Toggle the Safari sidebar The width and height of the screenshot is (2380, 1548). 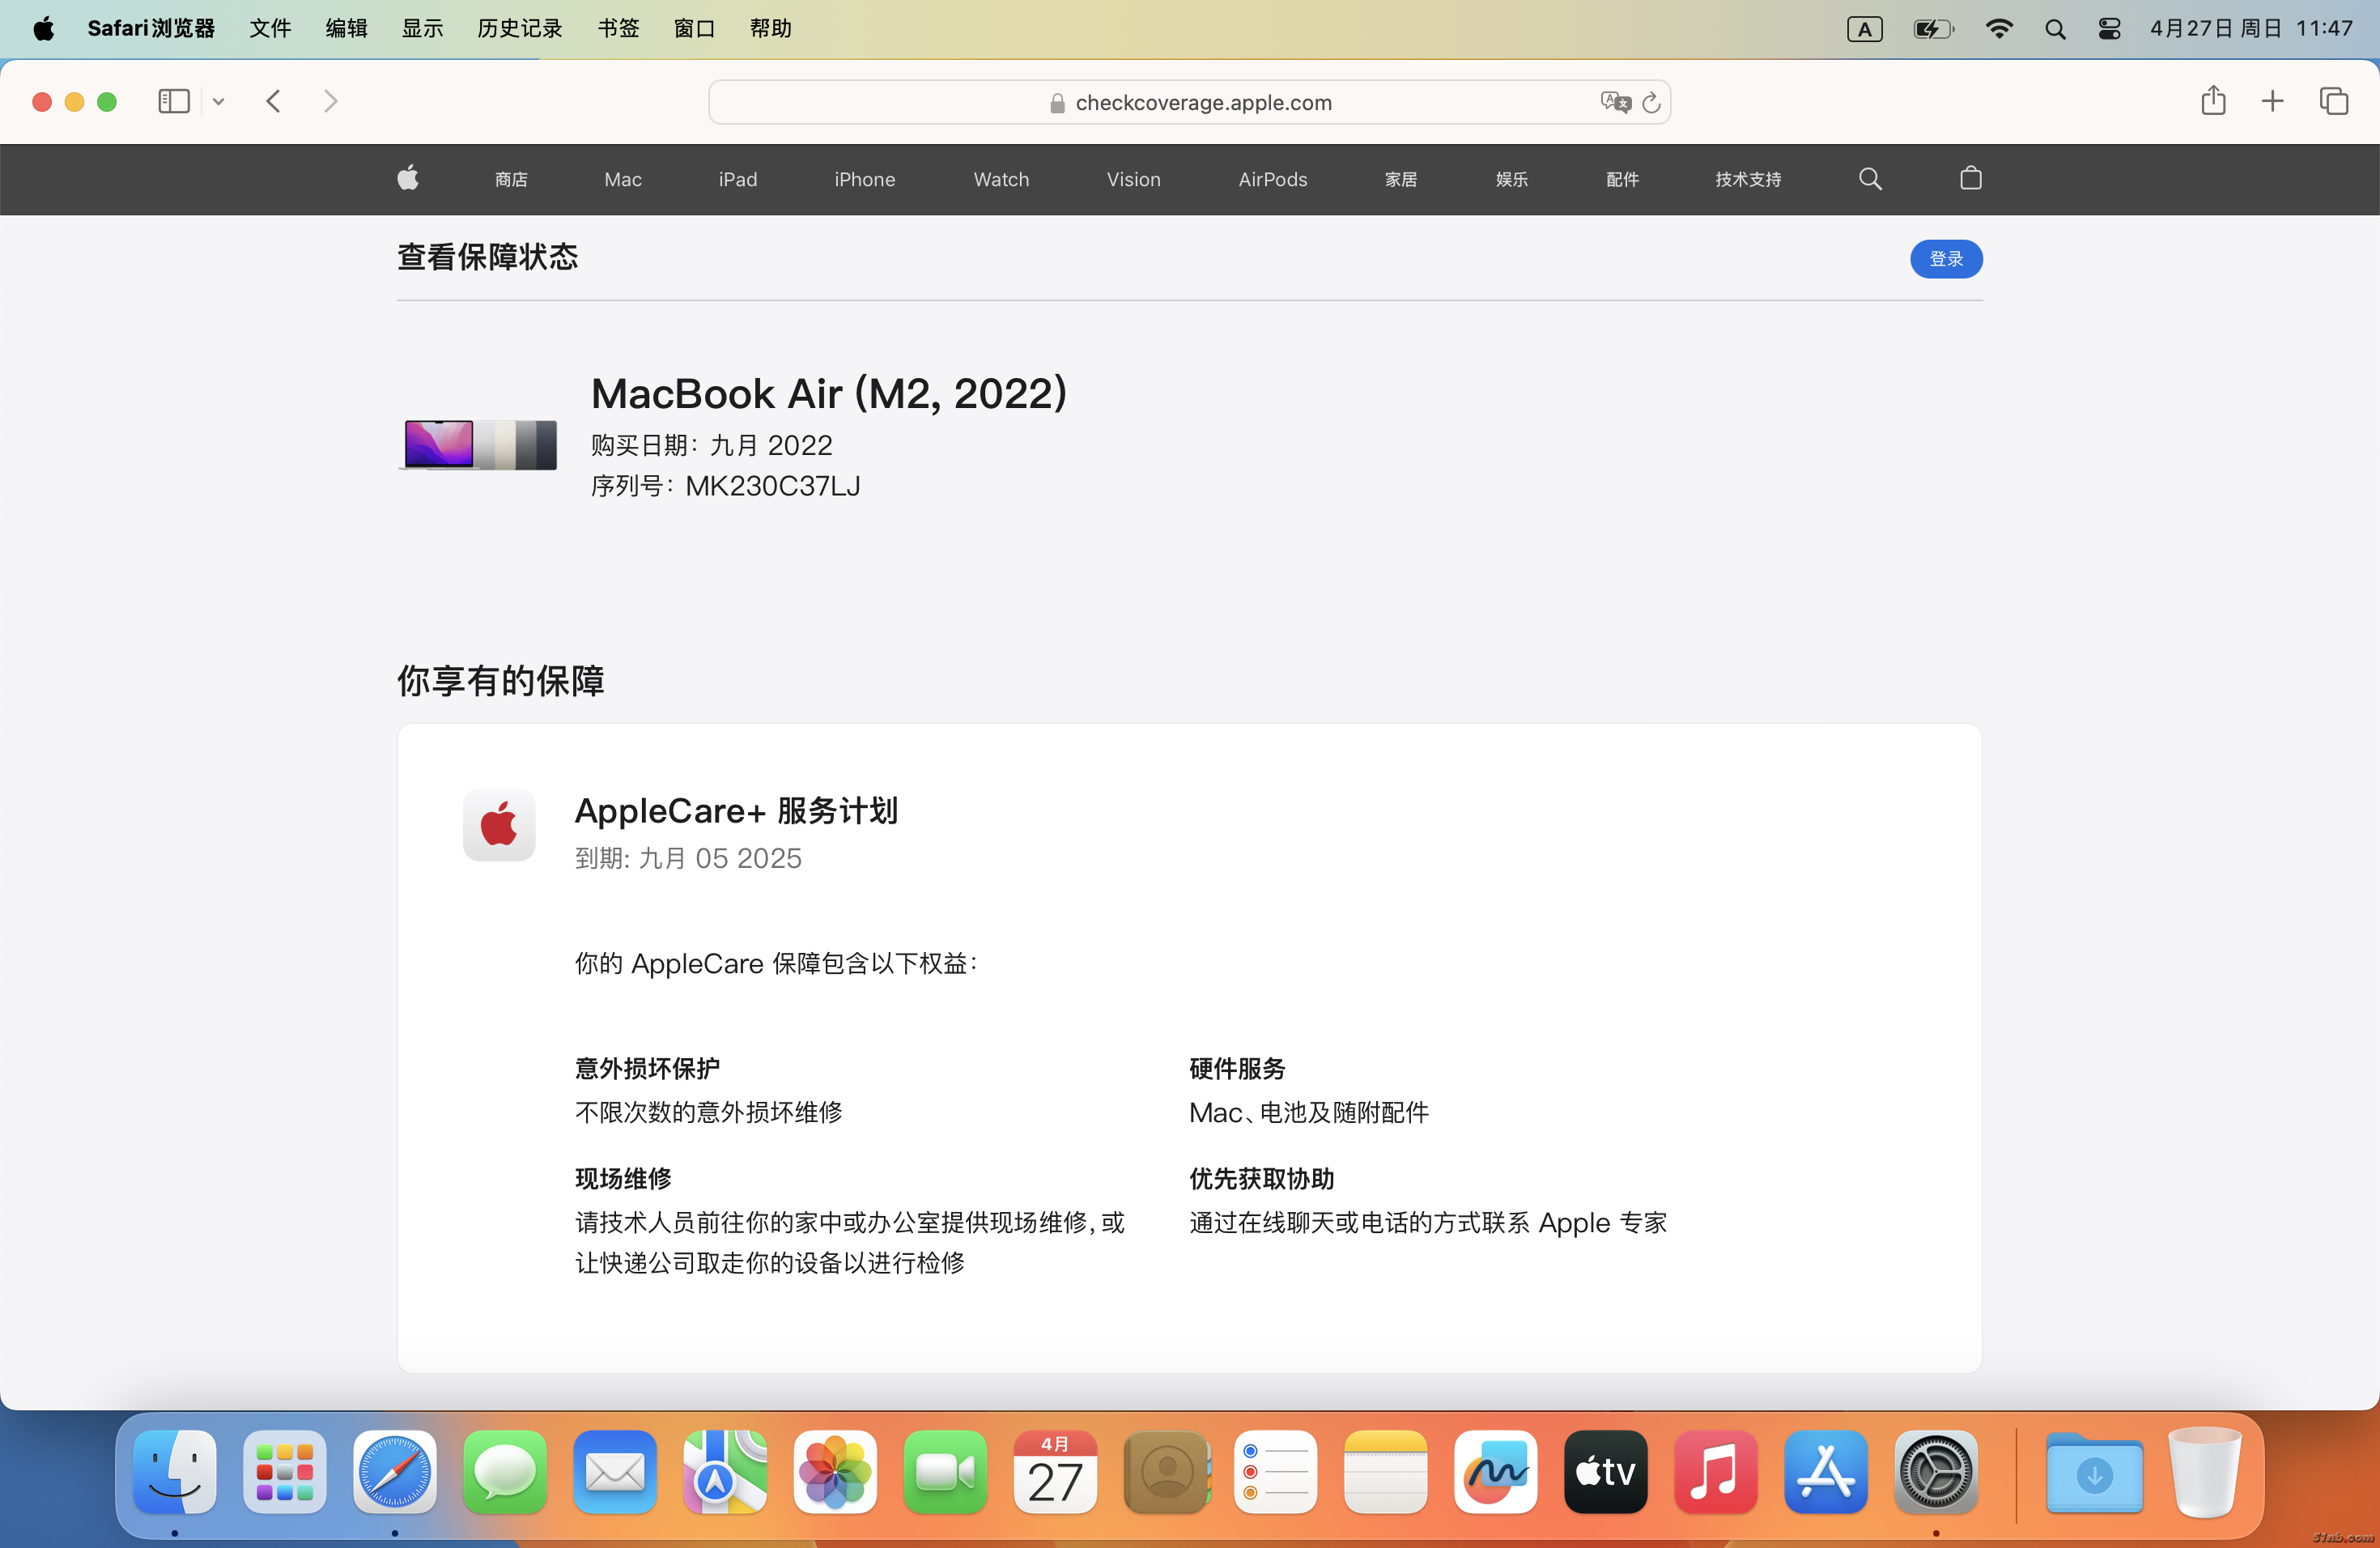pyautogui.click(x=174, y=101)
